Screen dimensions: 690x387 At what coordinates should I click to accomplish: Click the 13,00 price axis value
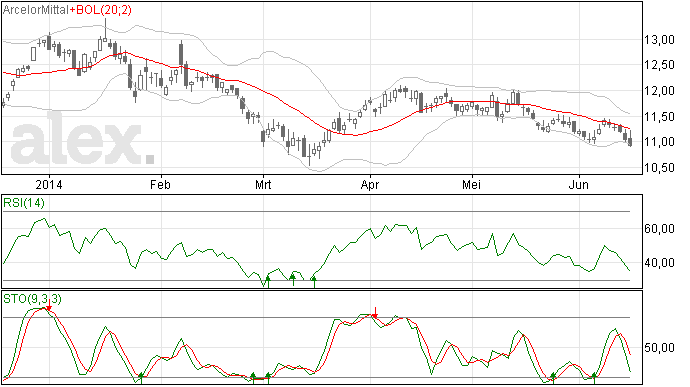[660, 40]
